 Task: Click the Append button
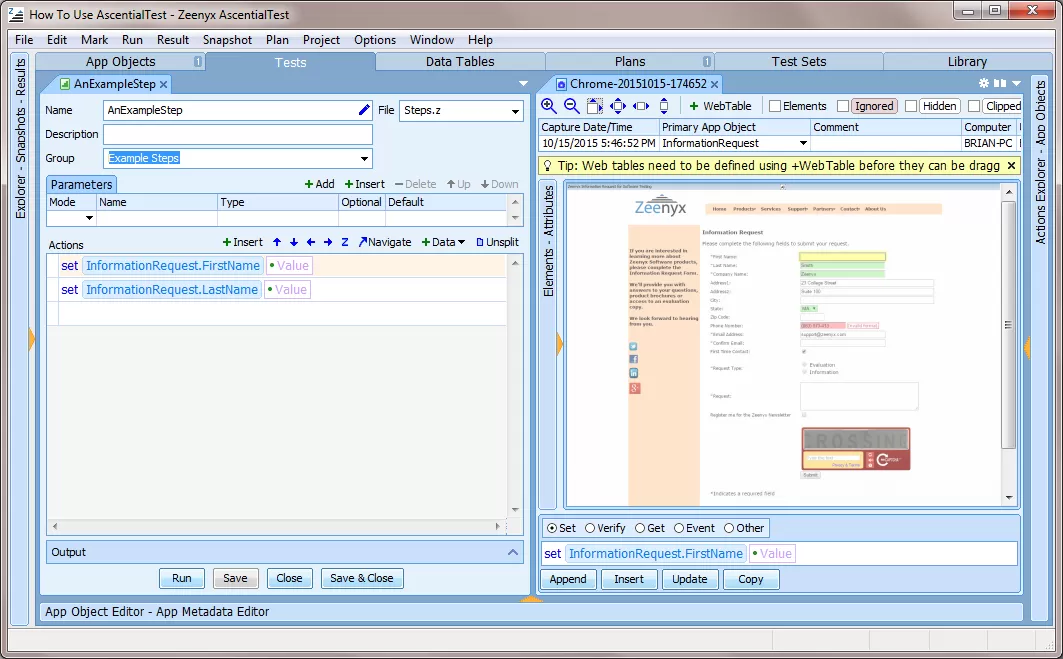568,579
